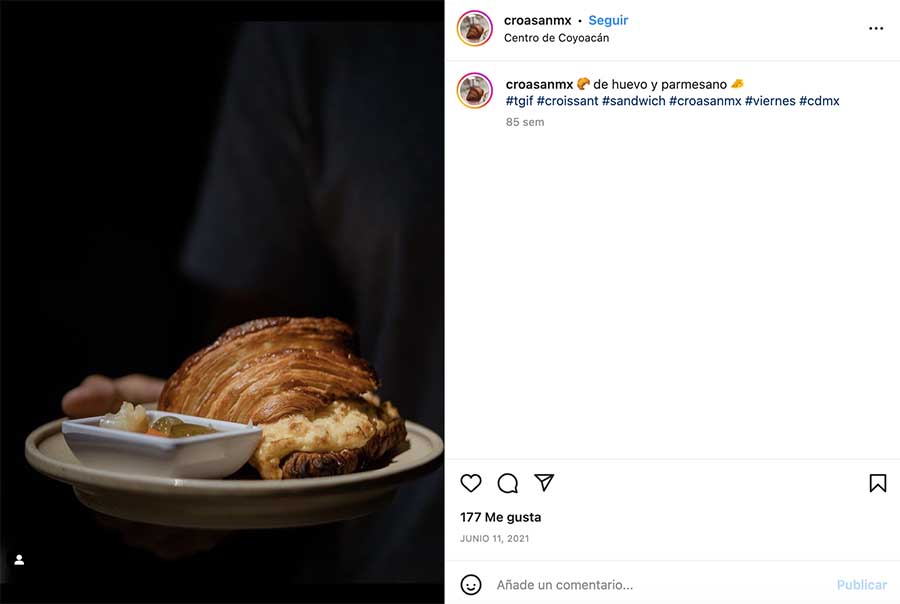Image resolution: width=900 pixels, height=604 pixels.
Task: Open the #sandwich hashtag
Action: (x=633, y=101)
